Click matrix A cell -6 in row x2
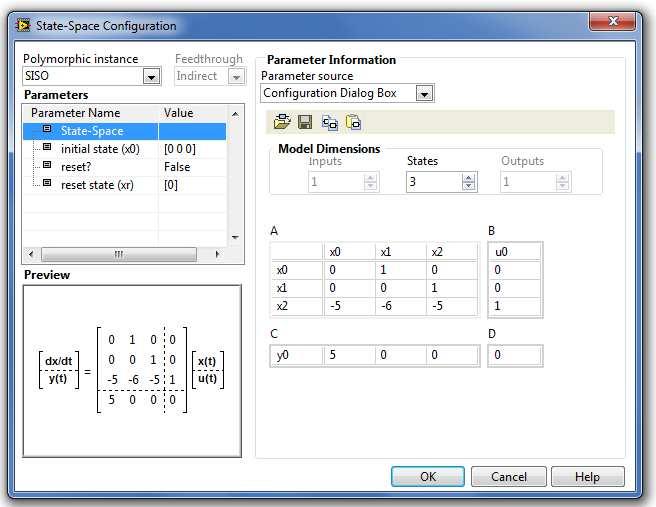The height and width of the screenshot is (507, 656). tap(400, 306)
